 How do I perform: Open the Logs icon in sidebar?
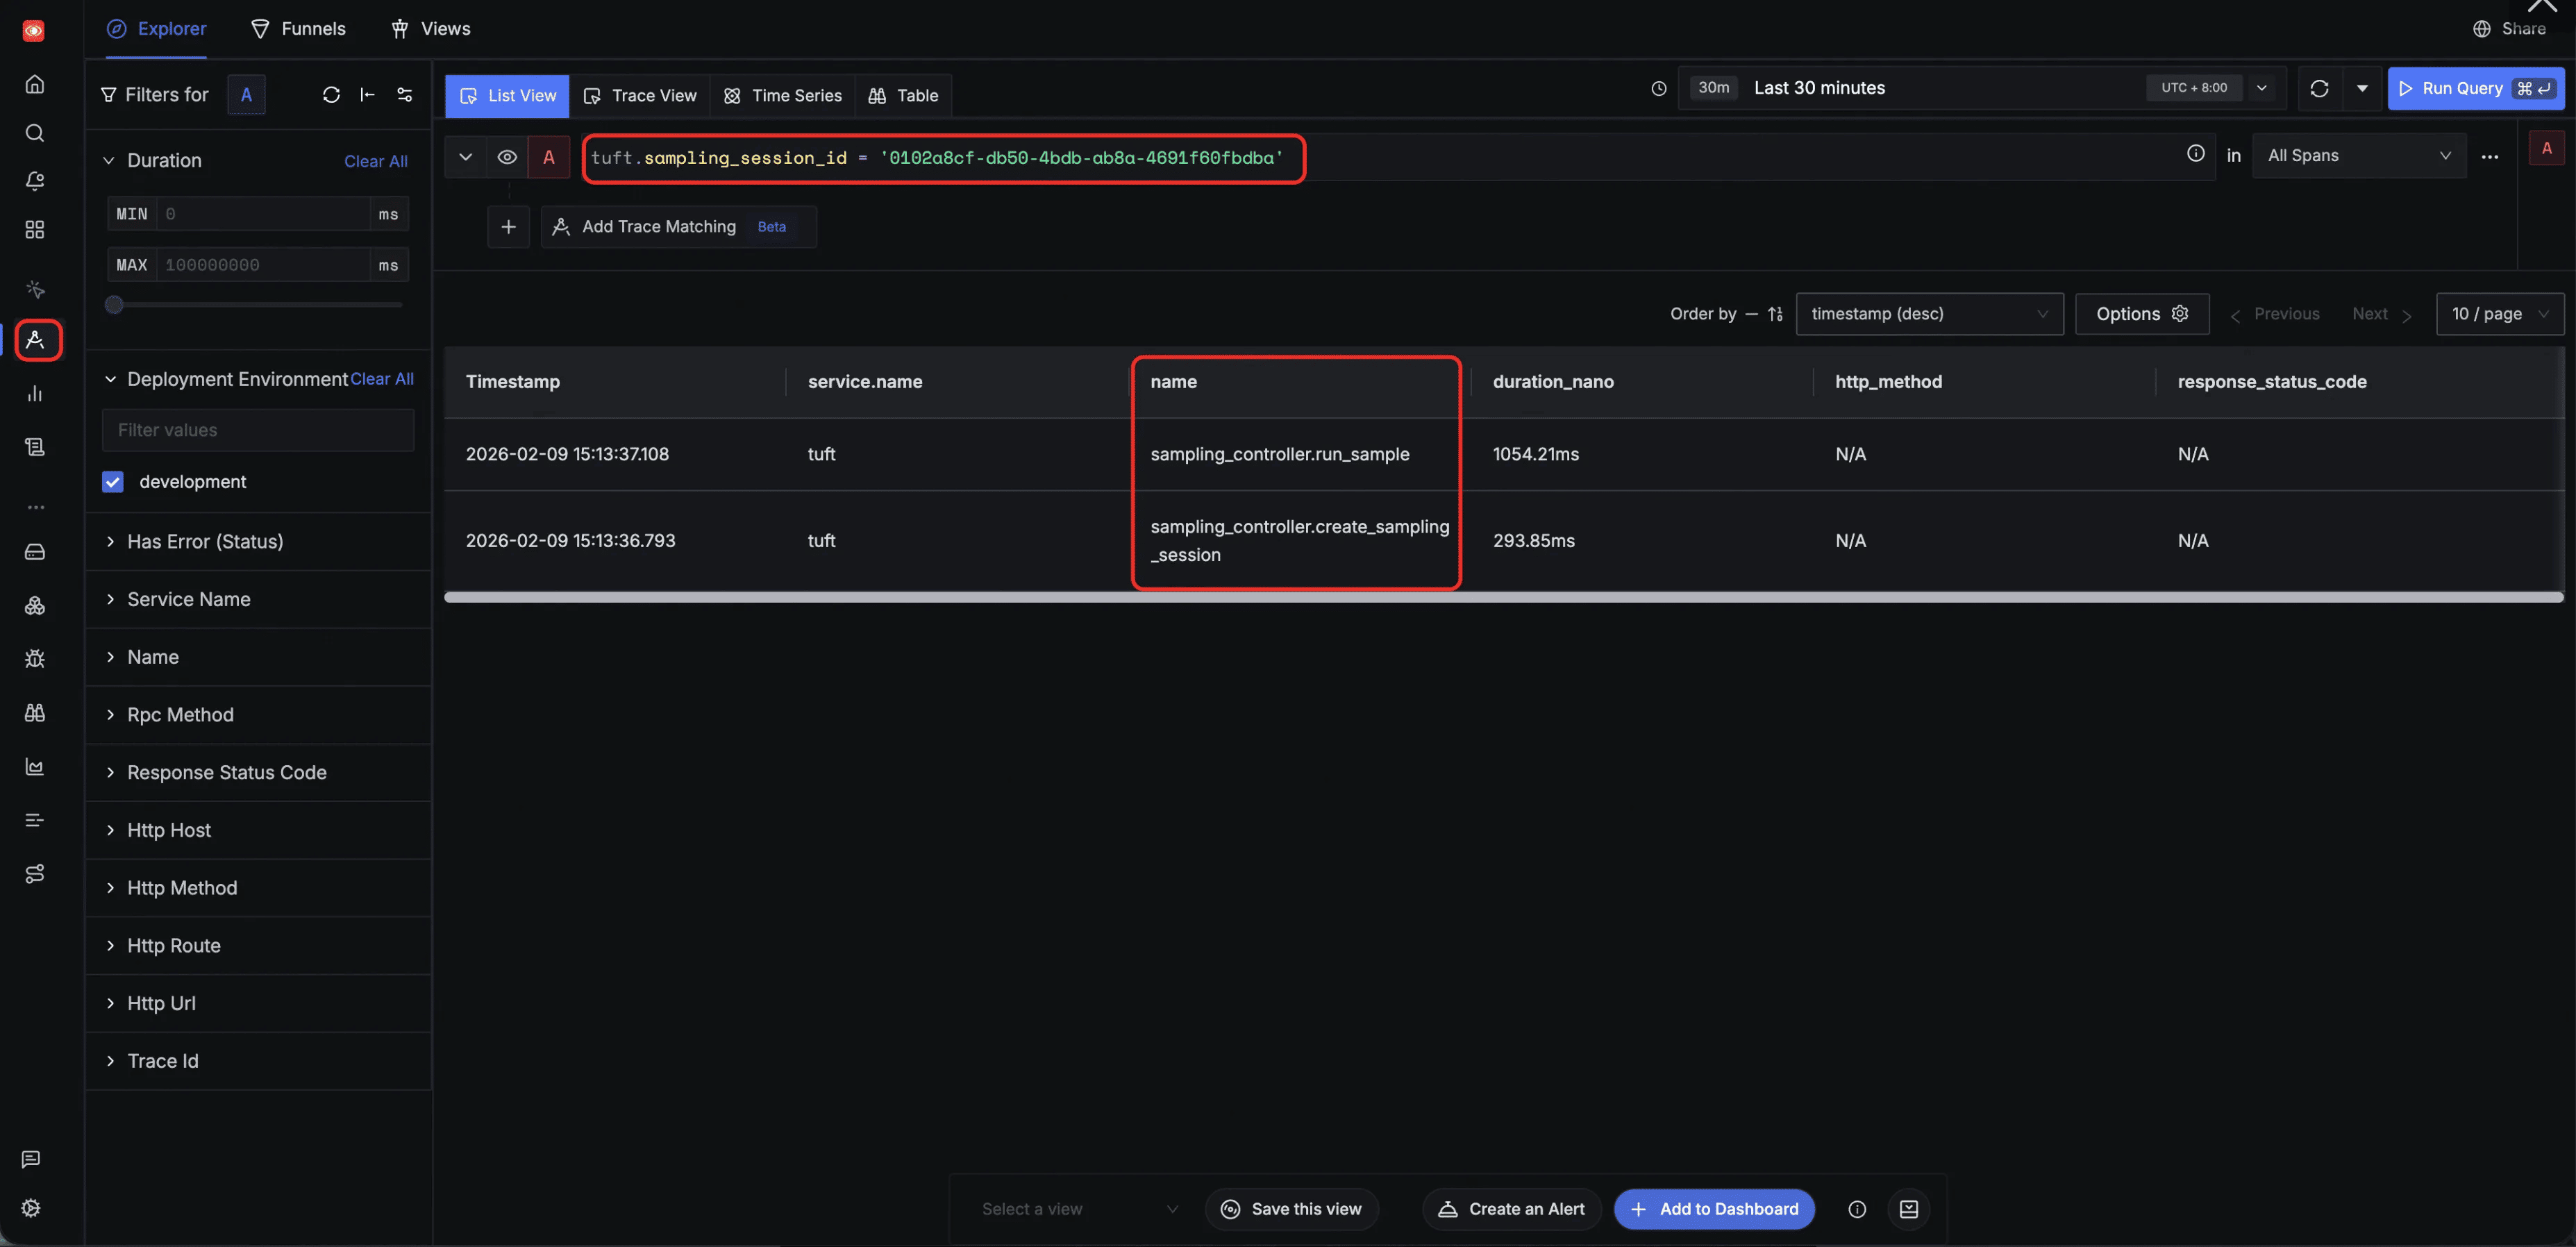[x=34, y=447]
